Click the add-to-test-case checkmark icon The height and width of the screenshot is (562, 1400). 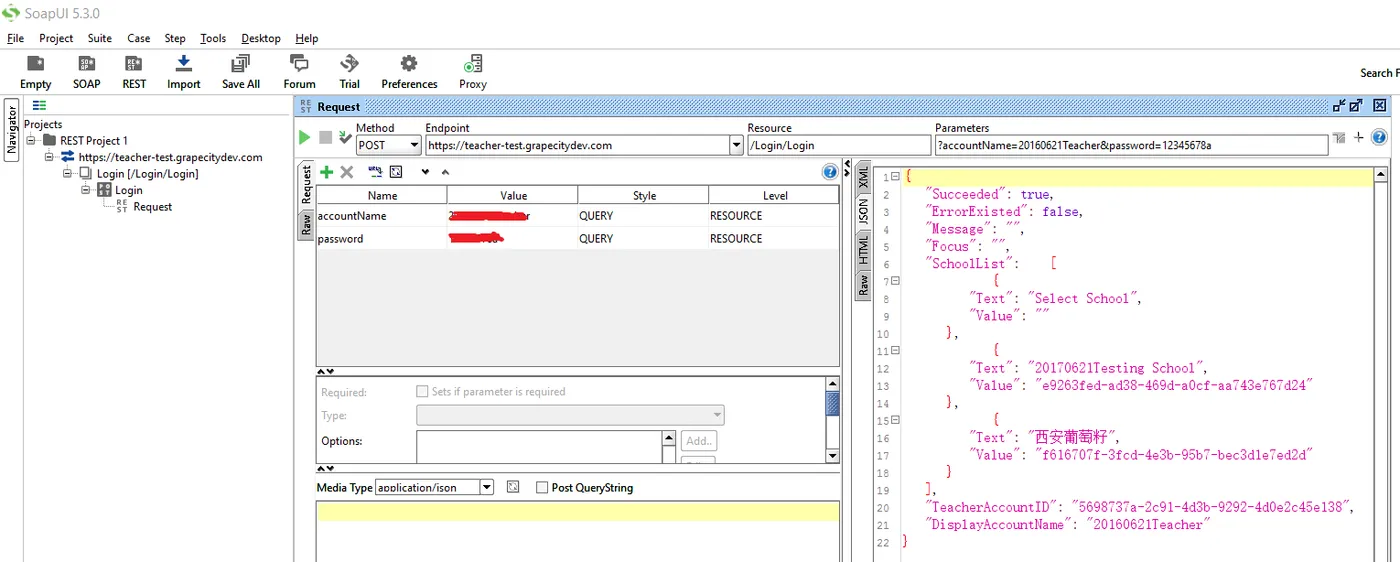point(345,137)
